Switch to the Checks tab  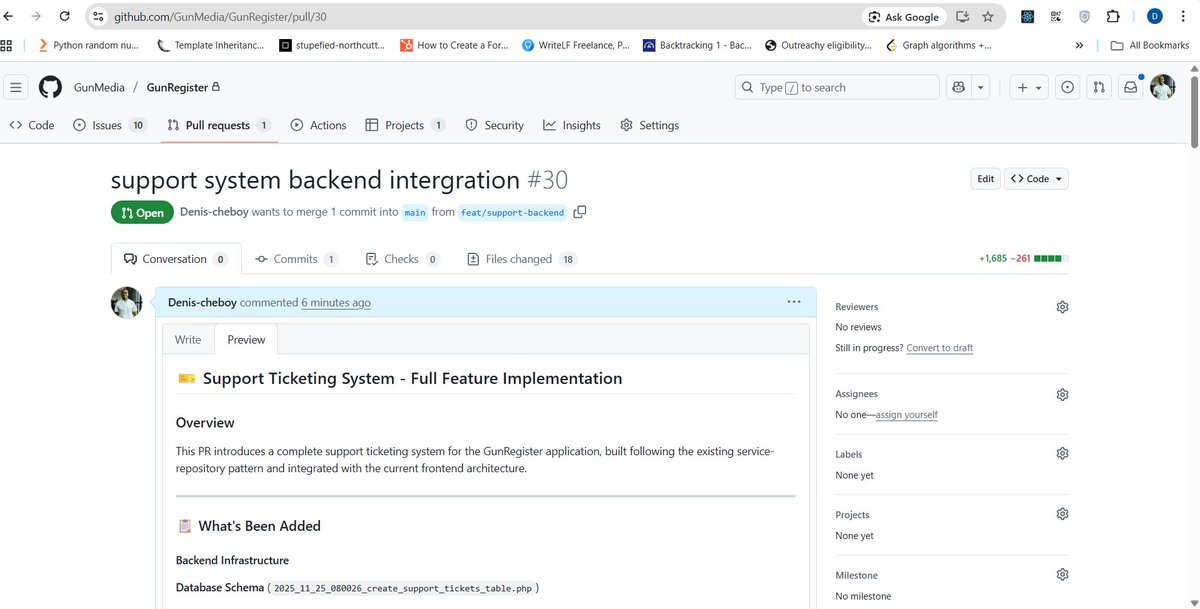[x=404, y=259]
